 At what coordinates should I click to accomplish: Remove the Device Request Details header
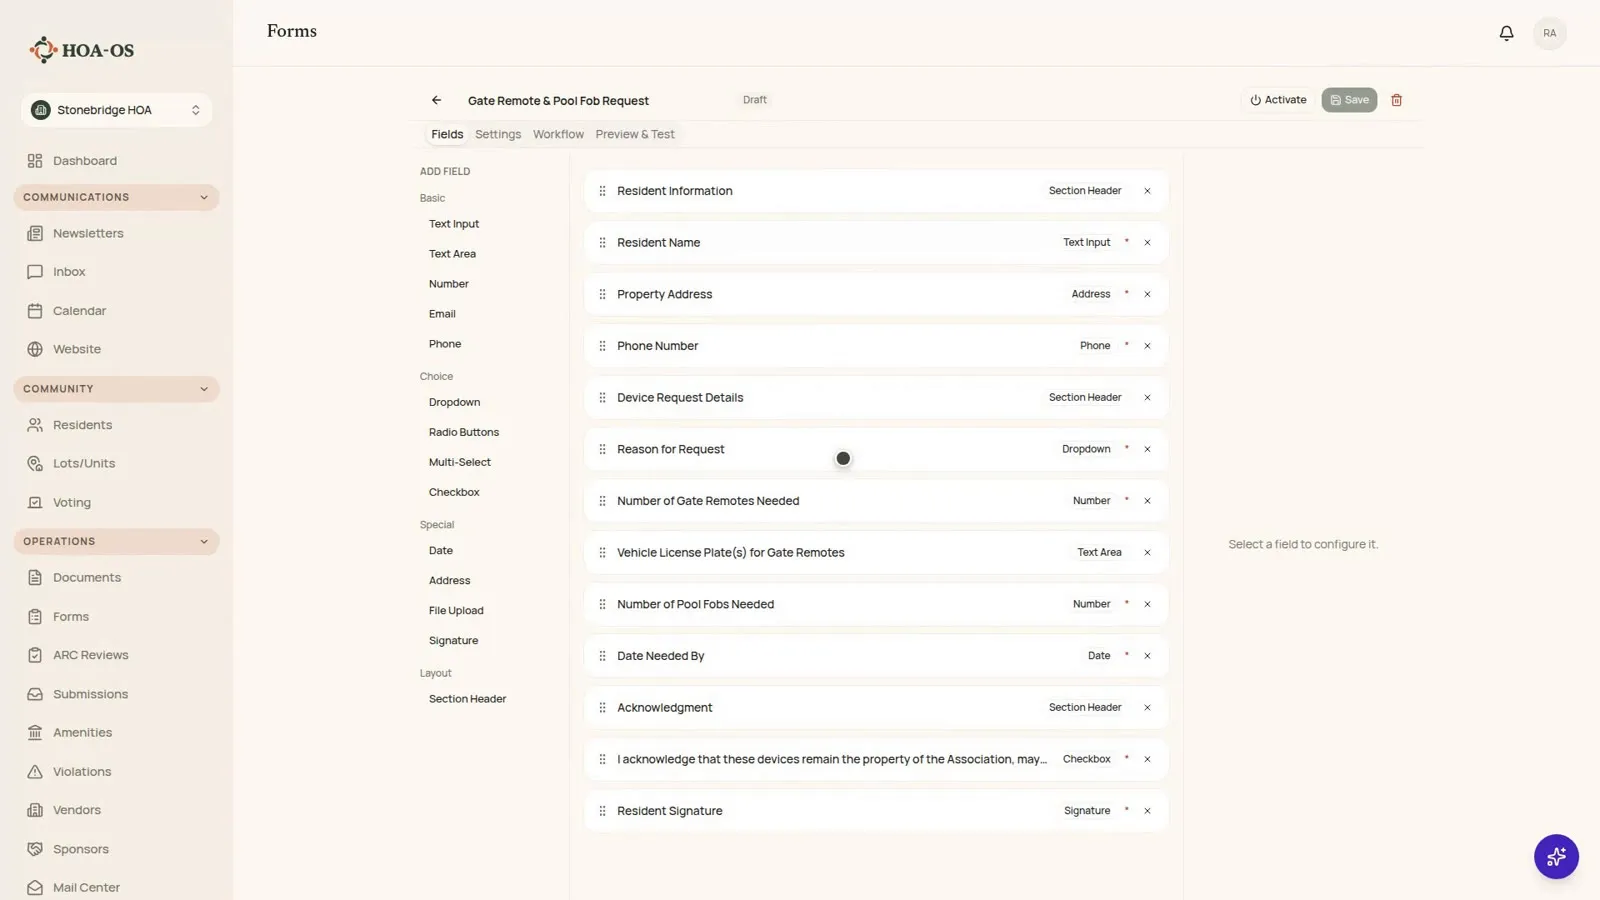tap(1147, 398)
